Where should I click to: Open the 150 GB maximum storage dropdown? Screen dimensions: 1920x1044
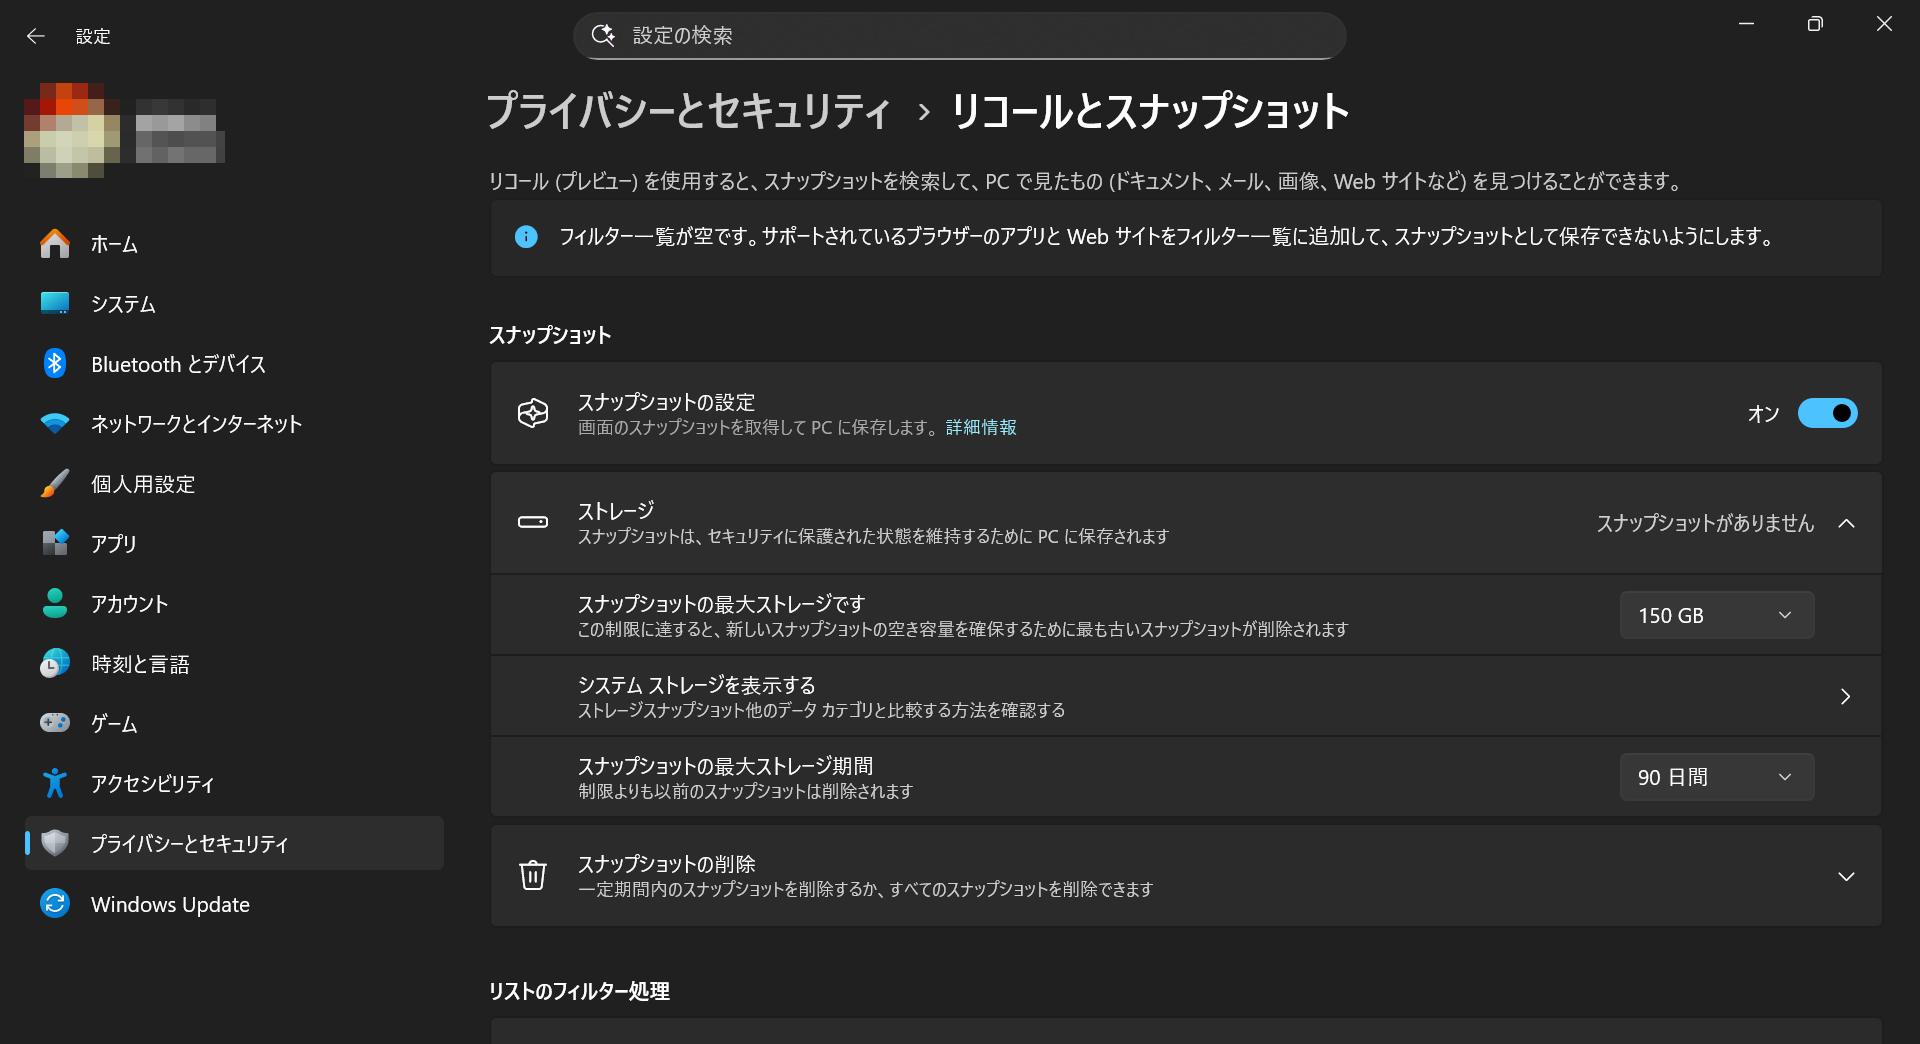tap(1716, 615)
